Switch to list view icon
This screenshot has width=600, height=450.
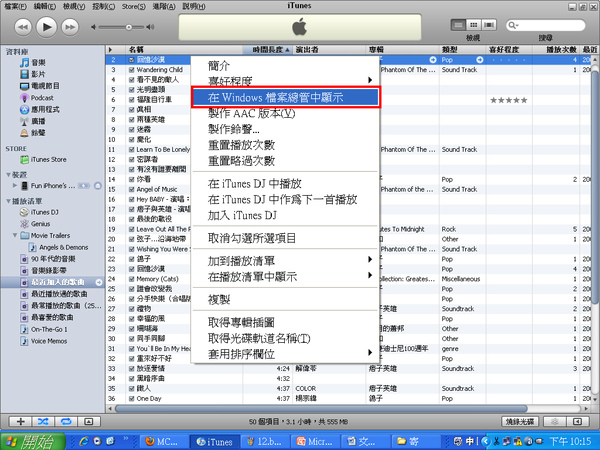click(458, 25)
